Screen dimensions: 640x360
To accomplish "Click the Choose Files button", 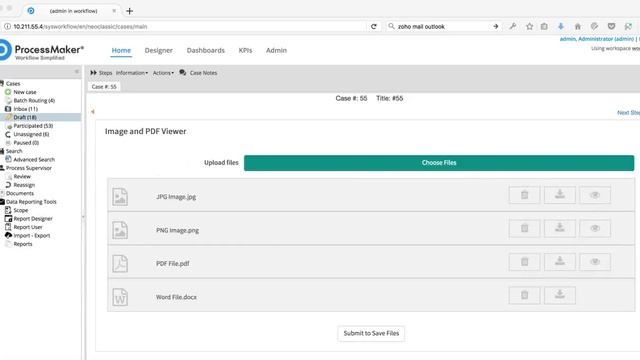I will click(439, 163).
